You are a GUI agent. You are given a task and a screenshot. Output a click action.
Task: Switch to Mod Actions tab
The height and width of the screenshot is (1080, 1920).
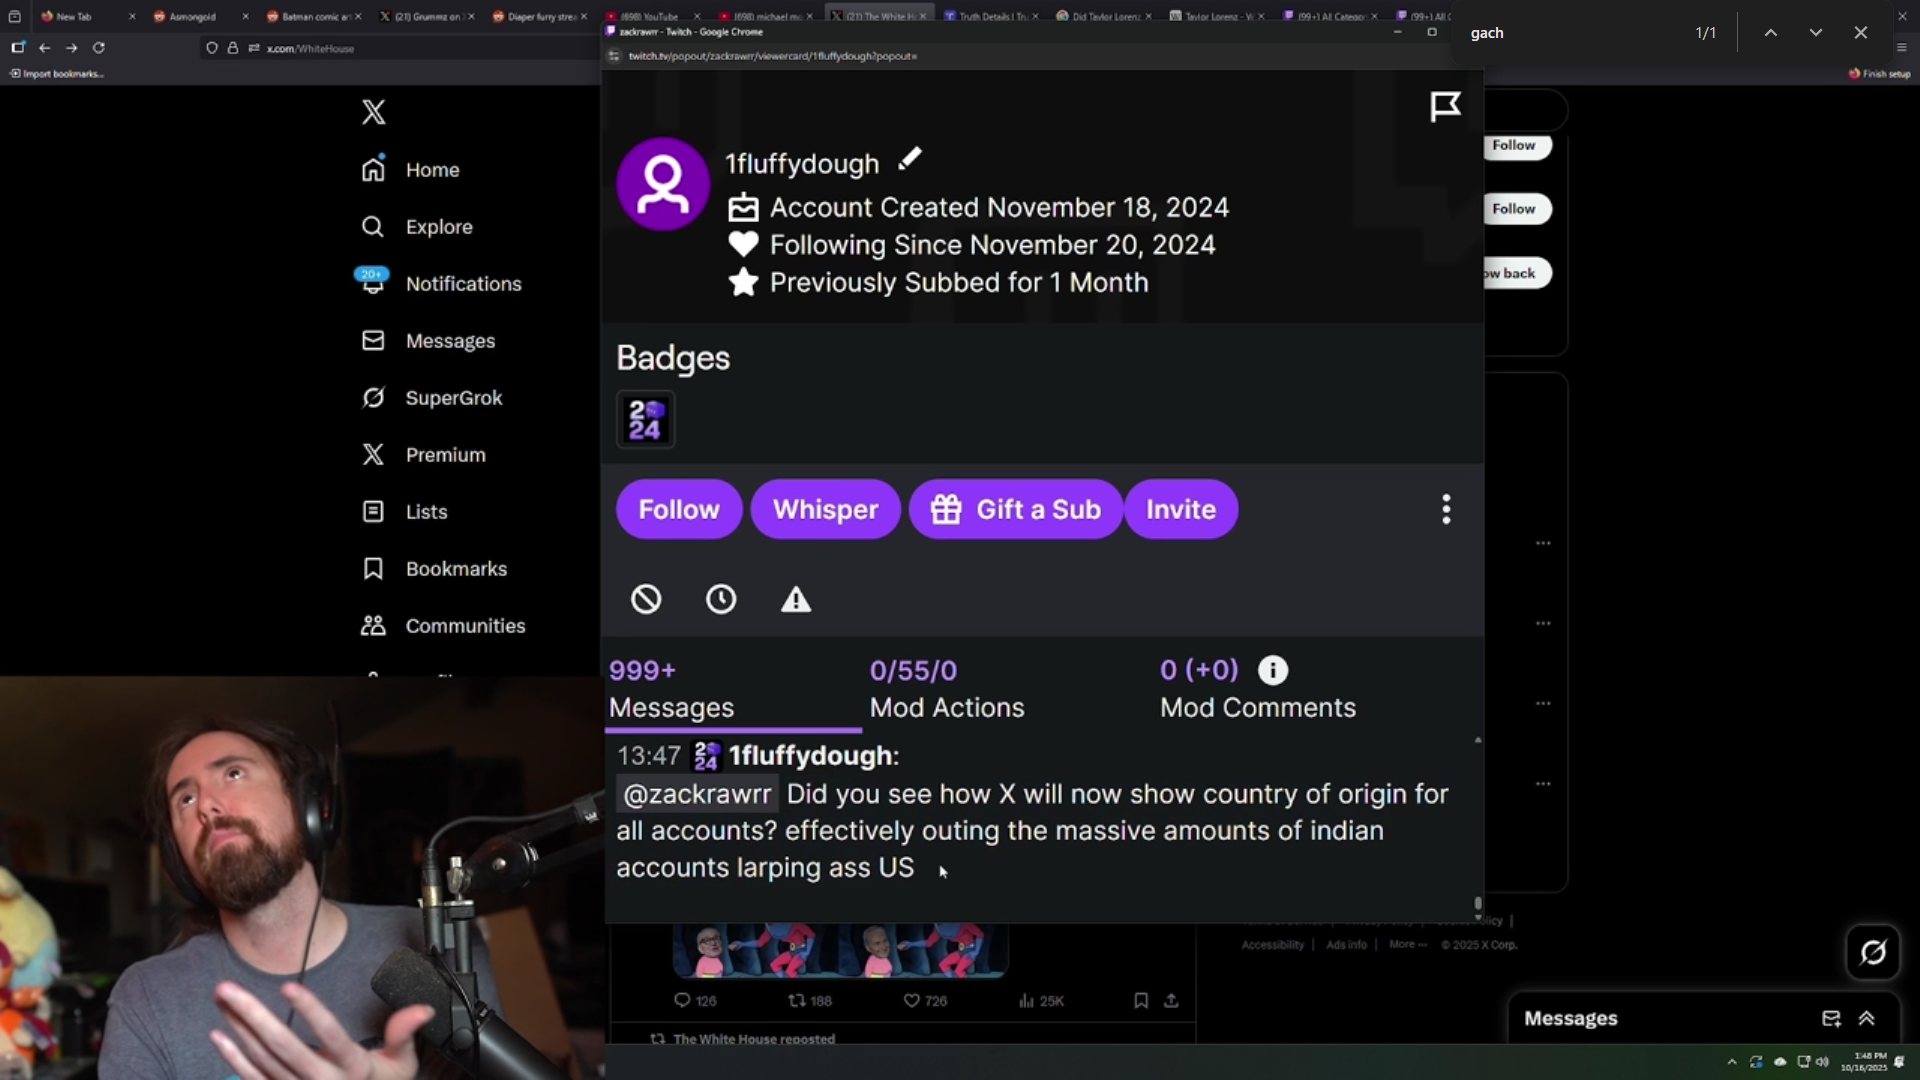[x=947, y=689]
